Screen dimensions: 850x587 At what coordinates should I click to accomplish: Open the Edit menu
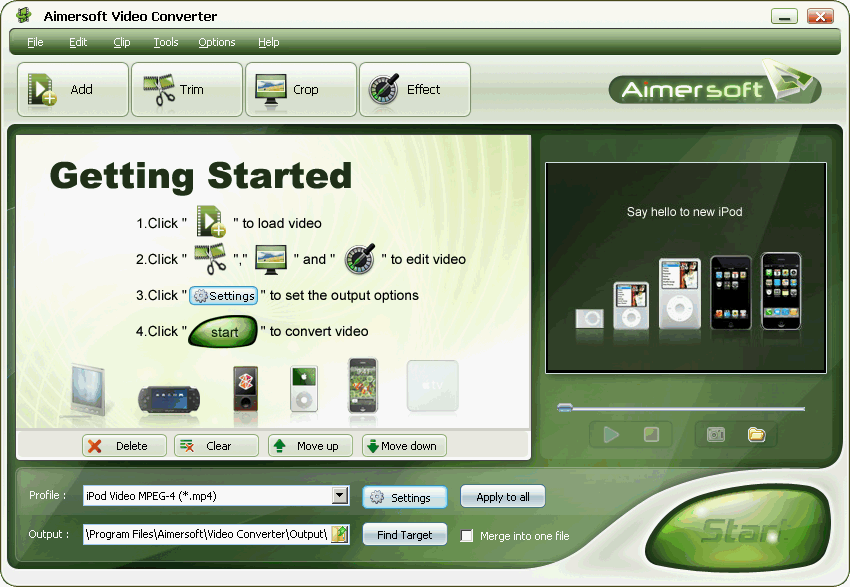(78, 42)
